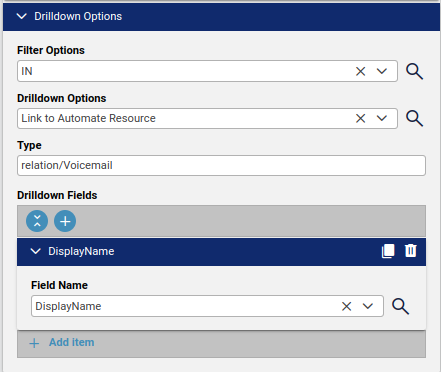Image resolution: width=441 pixels, height=372 pixels.
Task: Open the Drilldown Options dropdown arrow
Action: click(x=382, y=118)
